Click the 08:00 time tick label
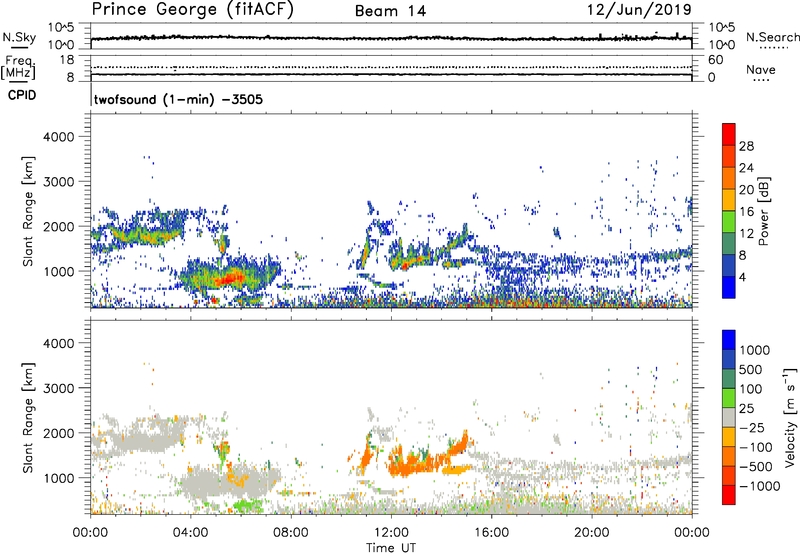 pyautogui.click(x=291, y=533)
